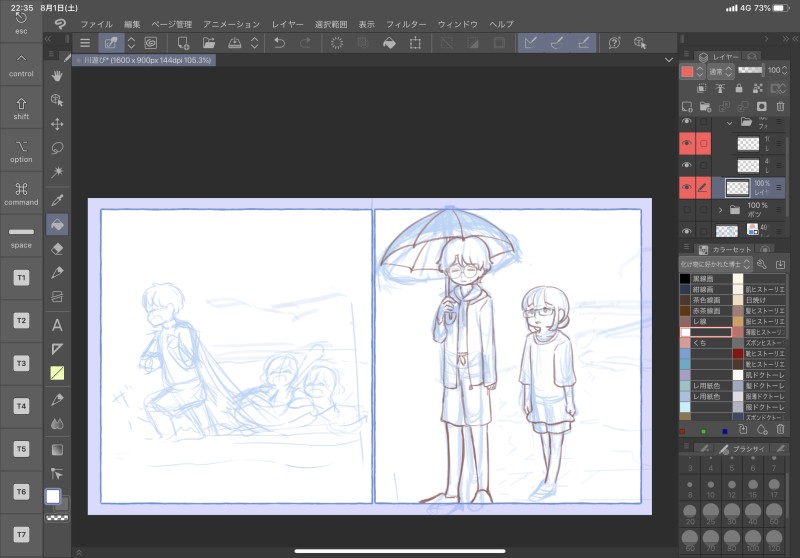The height and width of the screenshot is (558, 800).
Task: Click the Fill icon in command bar
Action: pyautogui.click(x=389, y=43)
